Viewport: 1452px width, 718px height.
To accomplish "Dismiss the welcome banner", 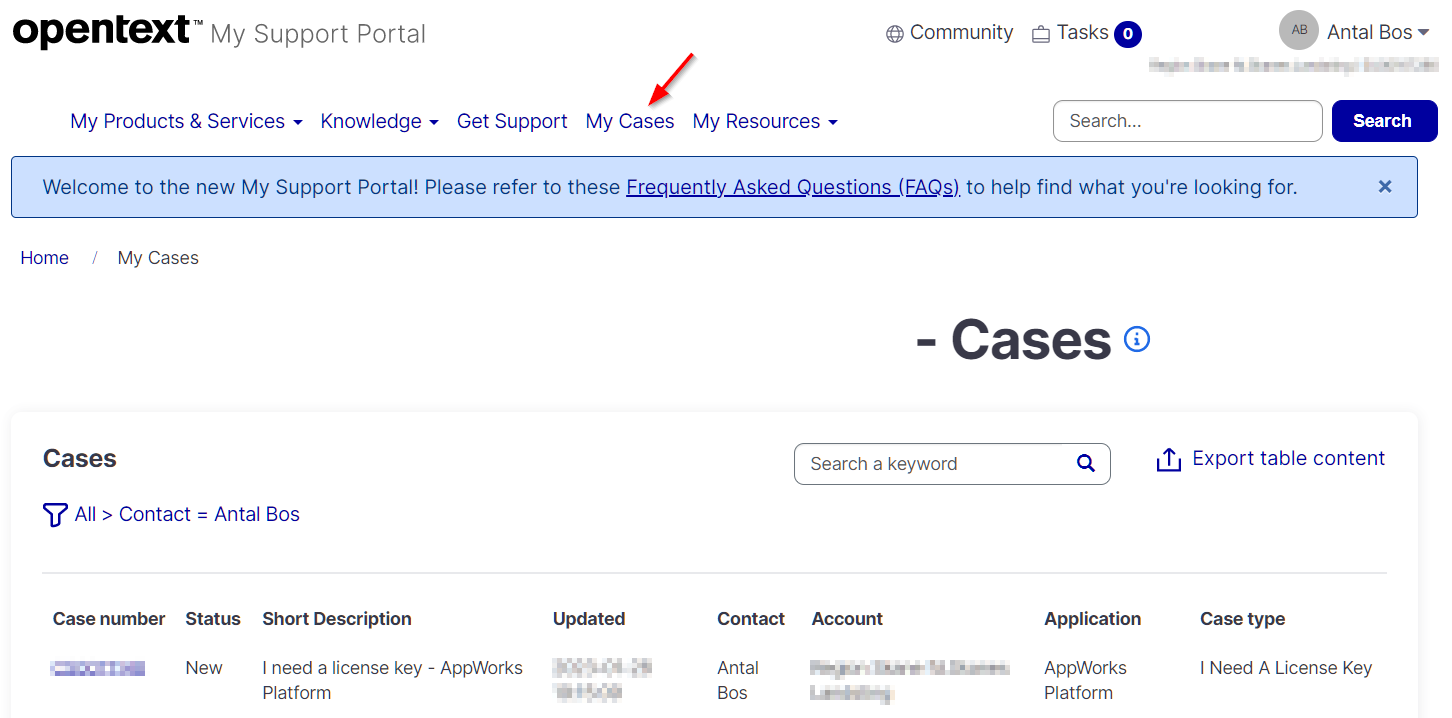I will 1384,187.
